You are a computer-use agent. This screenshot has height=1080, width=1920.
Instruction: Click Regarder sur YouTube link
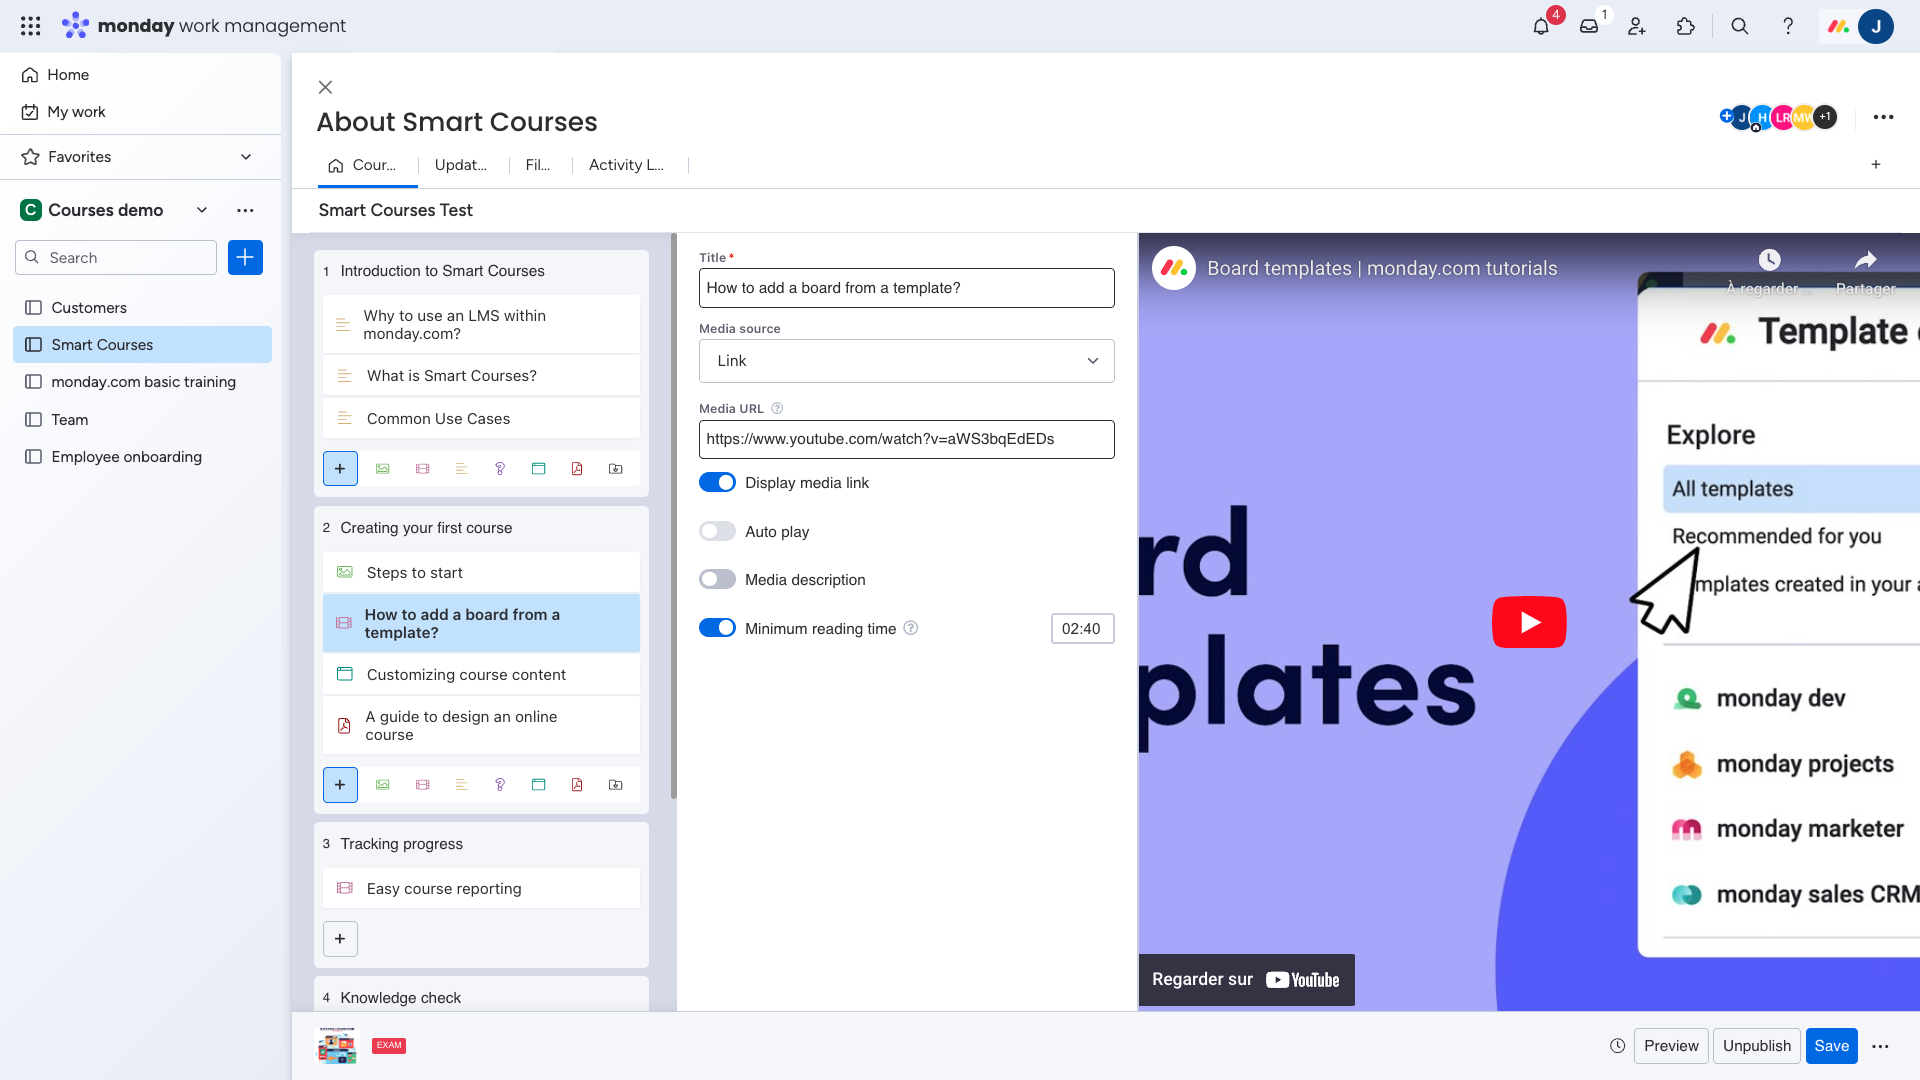coord(1246,980)
